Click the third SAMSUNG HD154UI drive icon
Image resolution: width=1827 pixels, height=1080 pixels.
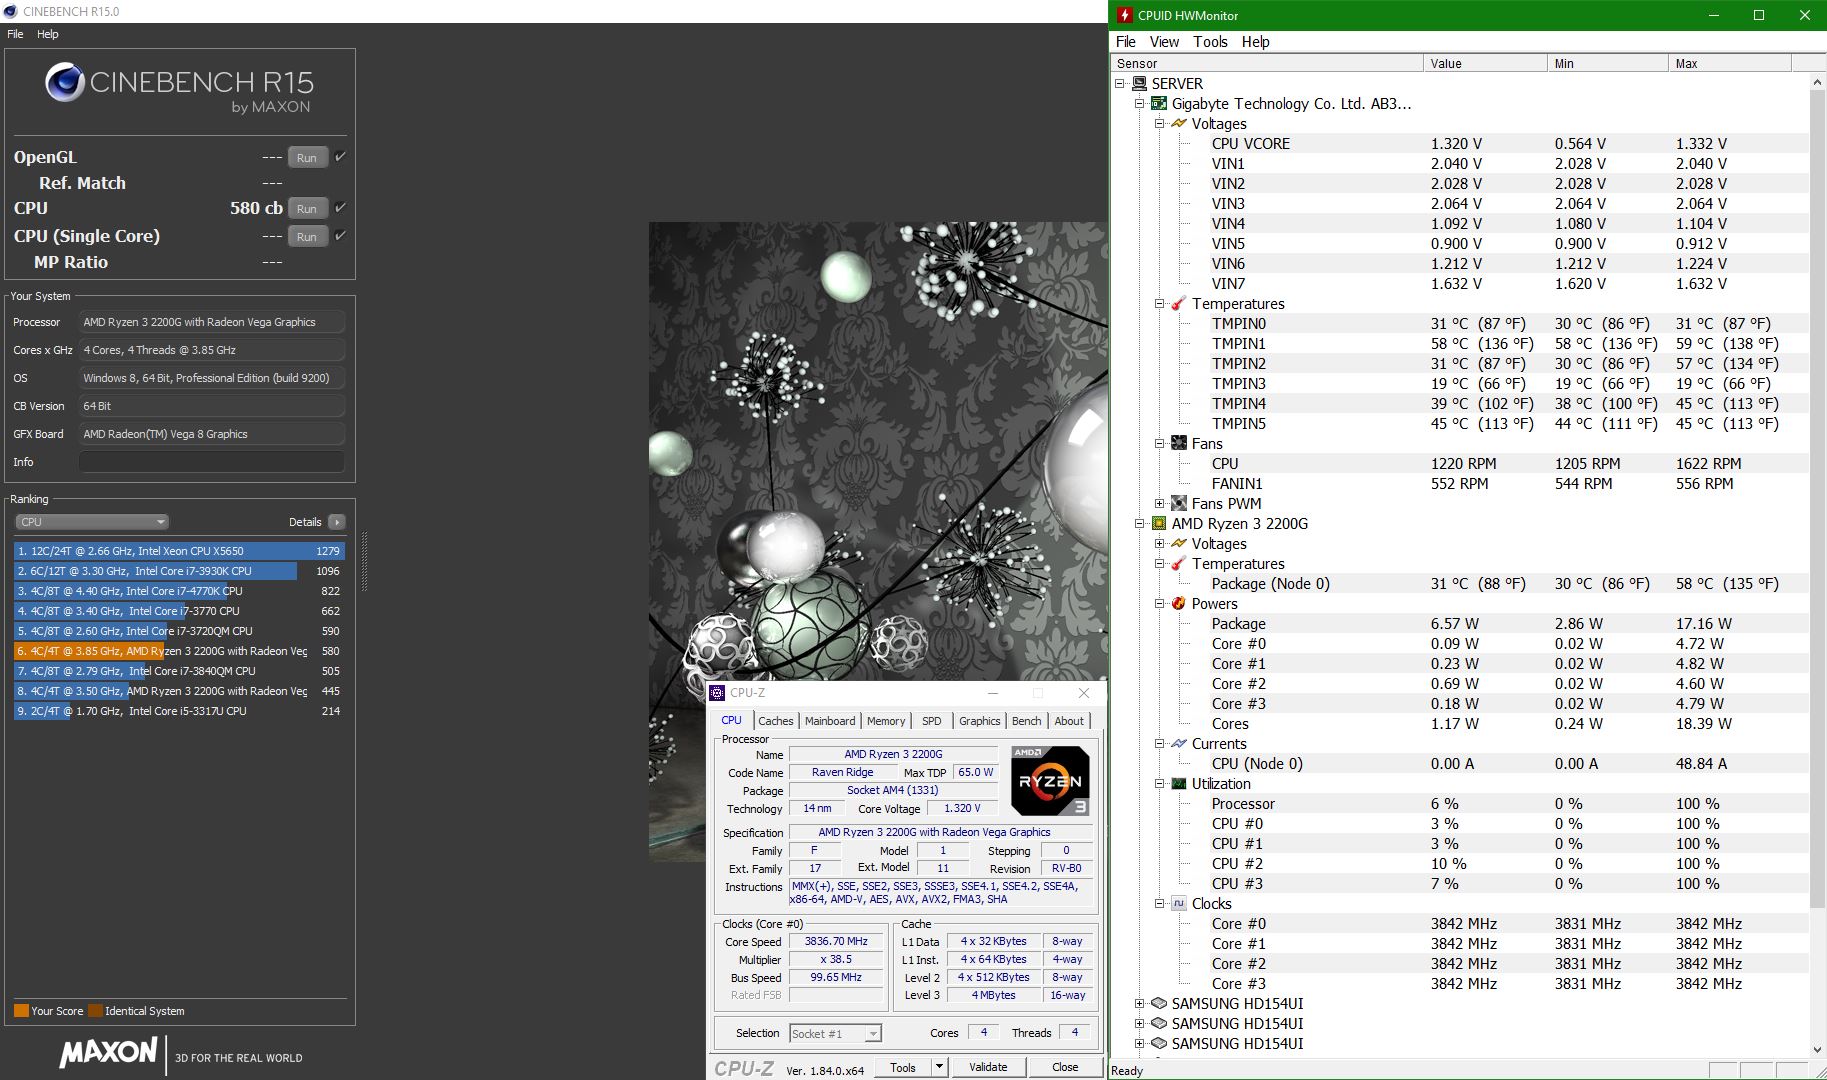1159,1044
